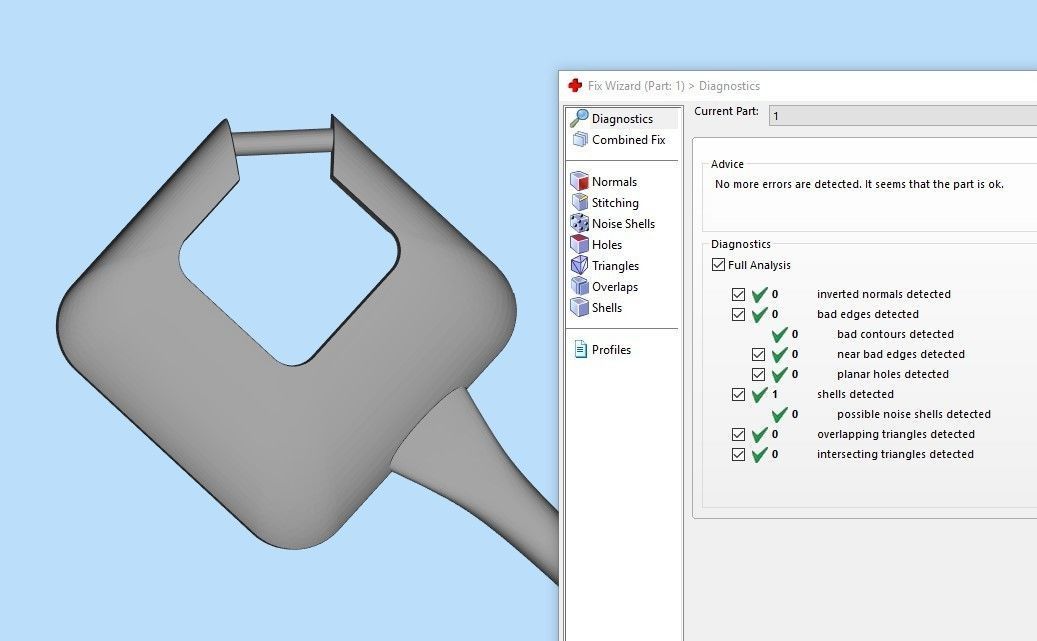Select the Diagnostics menu entry
Image resolution: width=1037 pixels, height=641 pixels.
(x=622, y=118)
